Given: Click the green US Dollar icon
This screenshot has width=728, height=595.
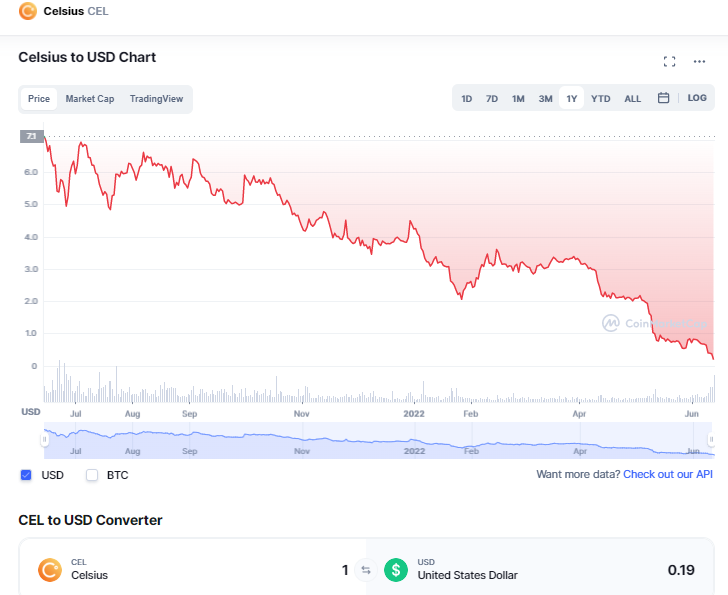Looking at the screenshot, I should click(x=397, y=570).
